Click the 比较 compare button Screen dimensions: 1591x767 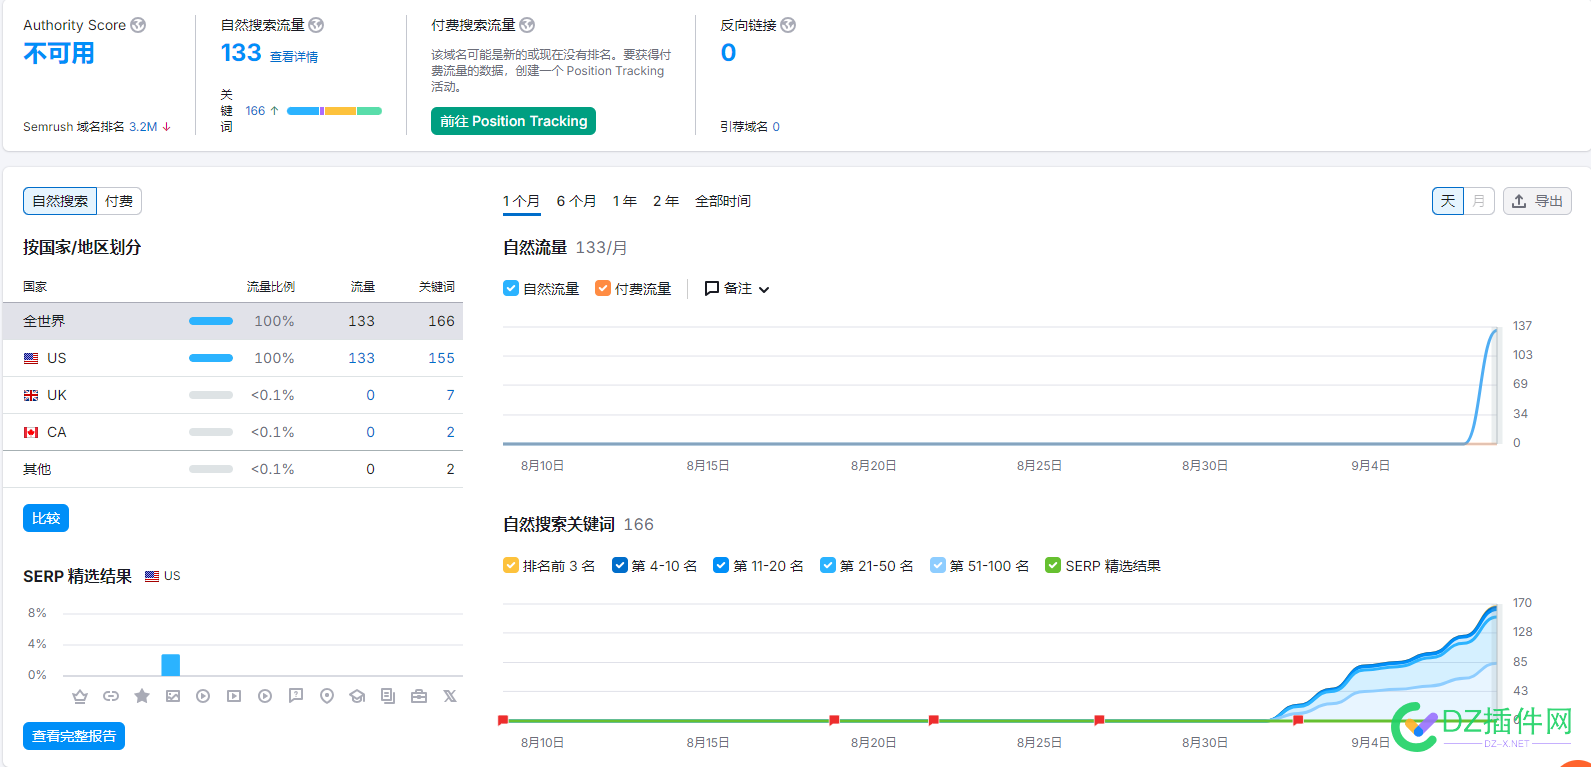46,518
